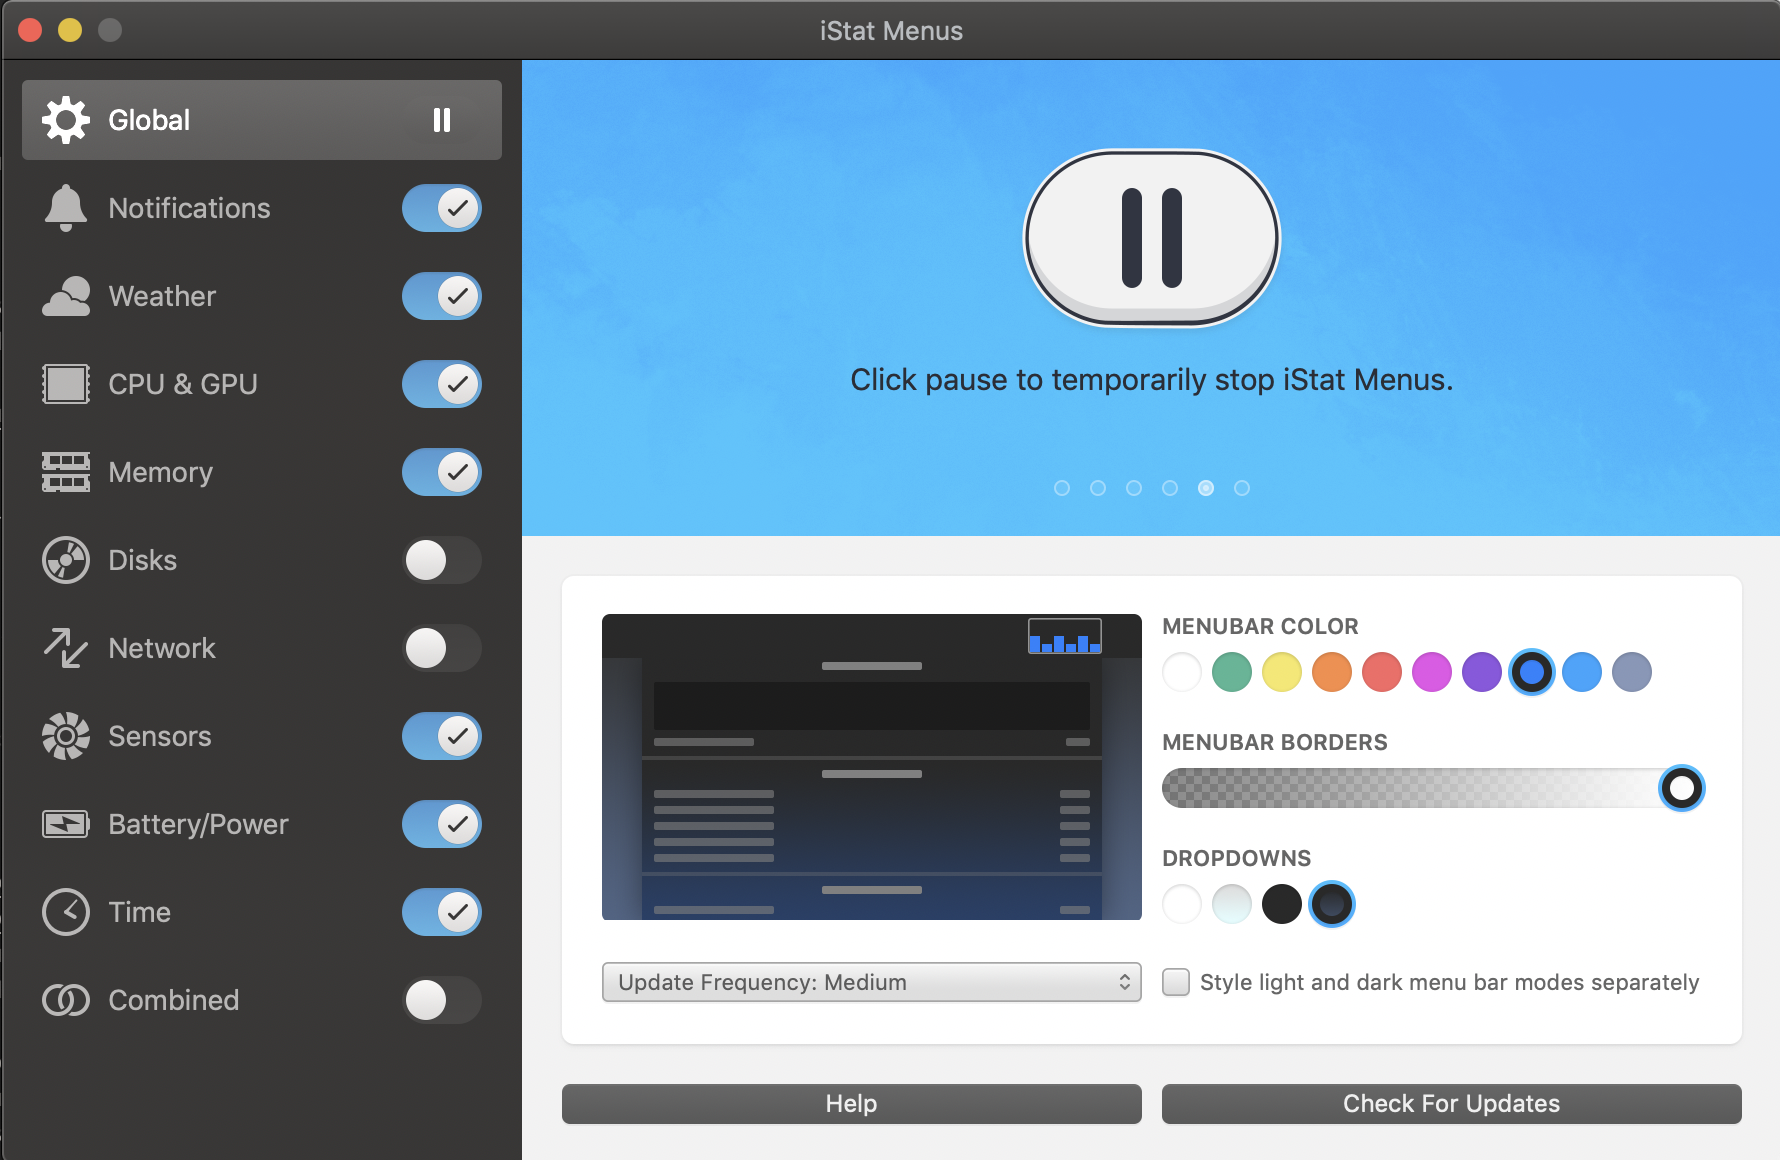This screenshot has width=1780, height=1160.
Task: Disable the Memory switch
Action: pyautogui.click(x=442, y=472)
